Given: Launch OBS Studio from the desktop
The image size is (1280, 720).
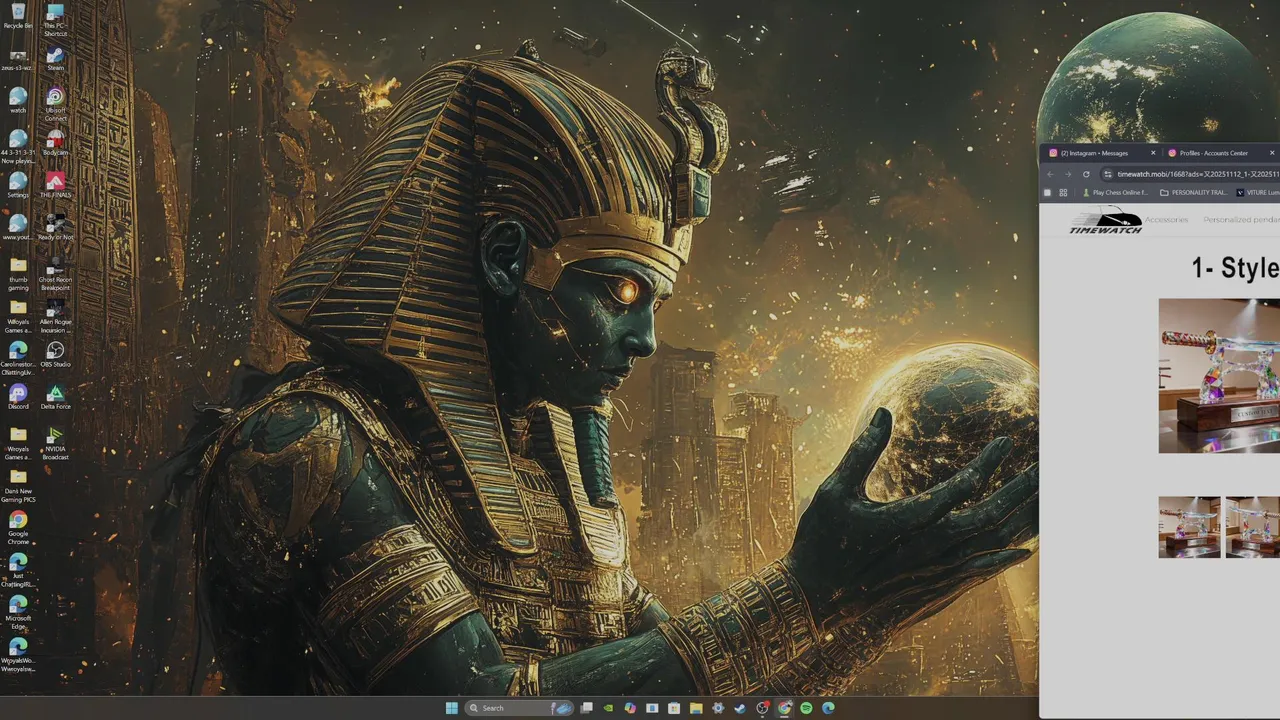Looking at the screenshot, I should (x=55, y=354).
